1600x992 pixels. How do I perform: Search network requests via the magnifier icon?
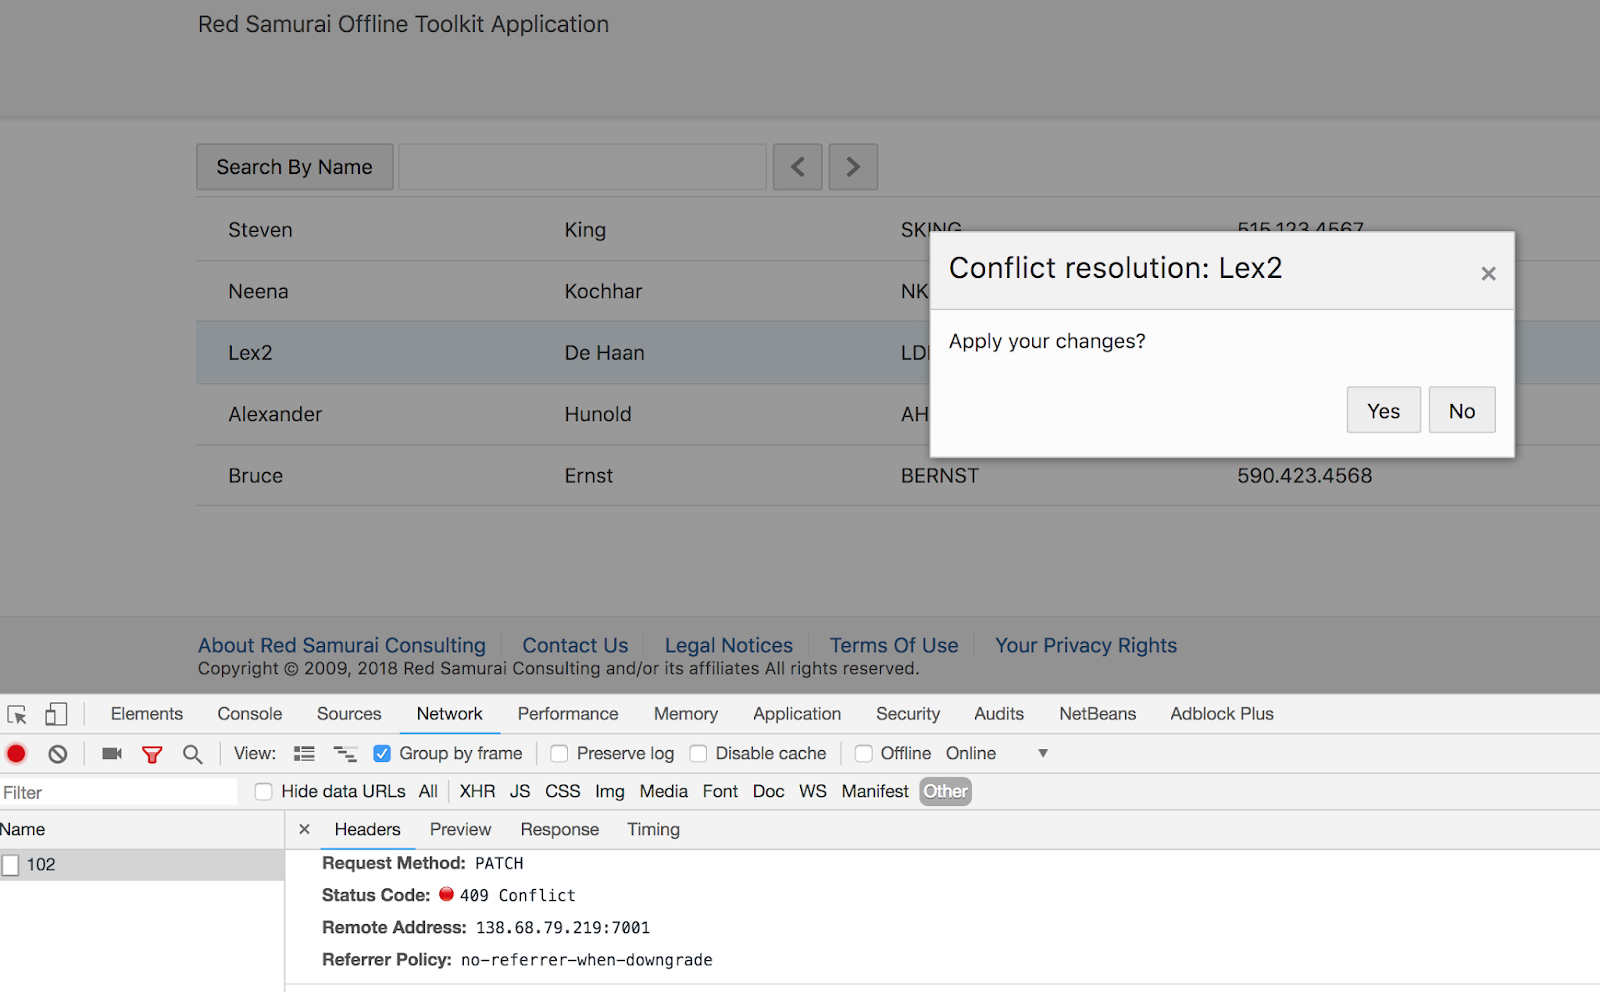click(x=192, y=753)
